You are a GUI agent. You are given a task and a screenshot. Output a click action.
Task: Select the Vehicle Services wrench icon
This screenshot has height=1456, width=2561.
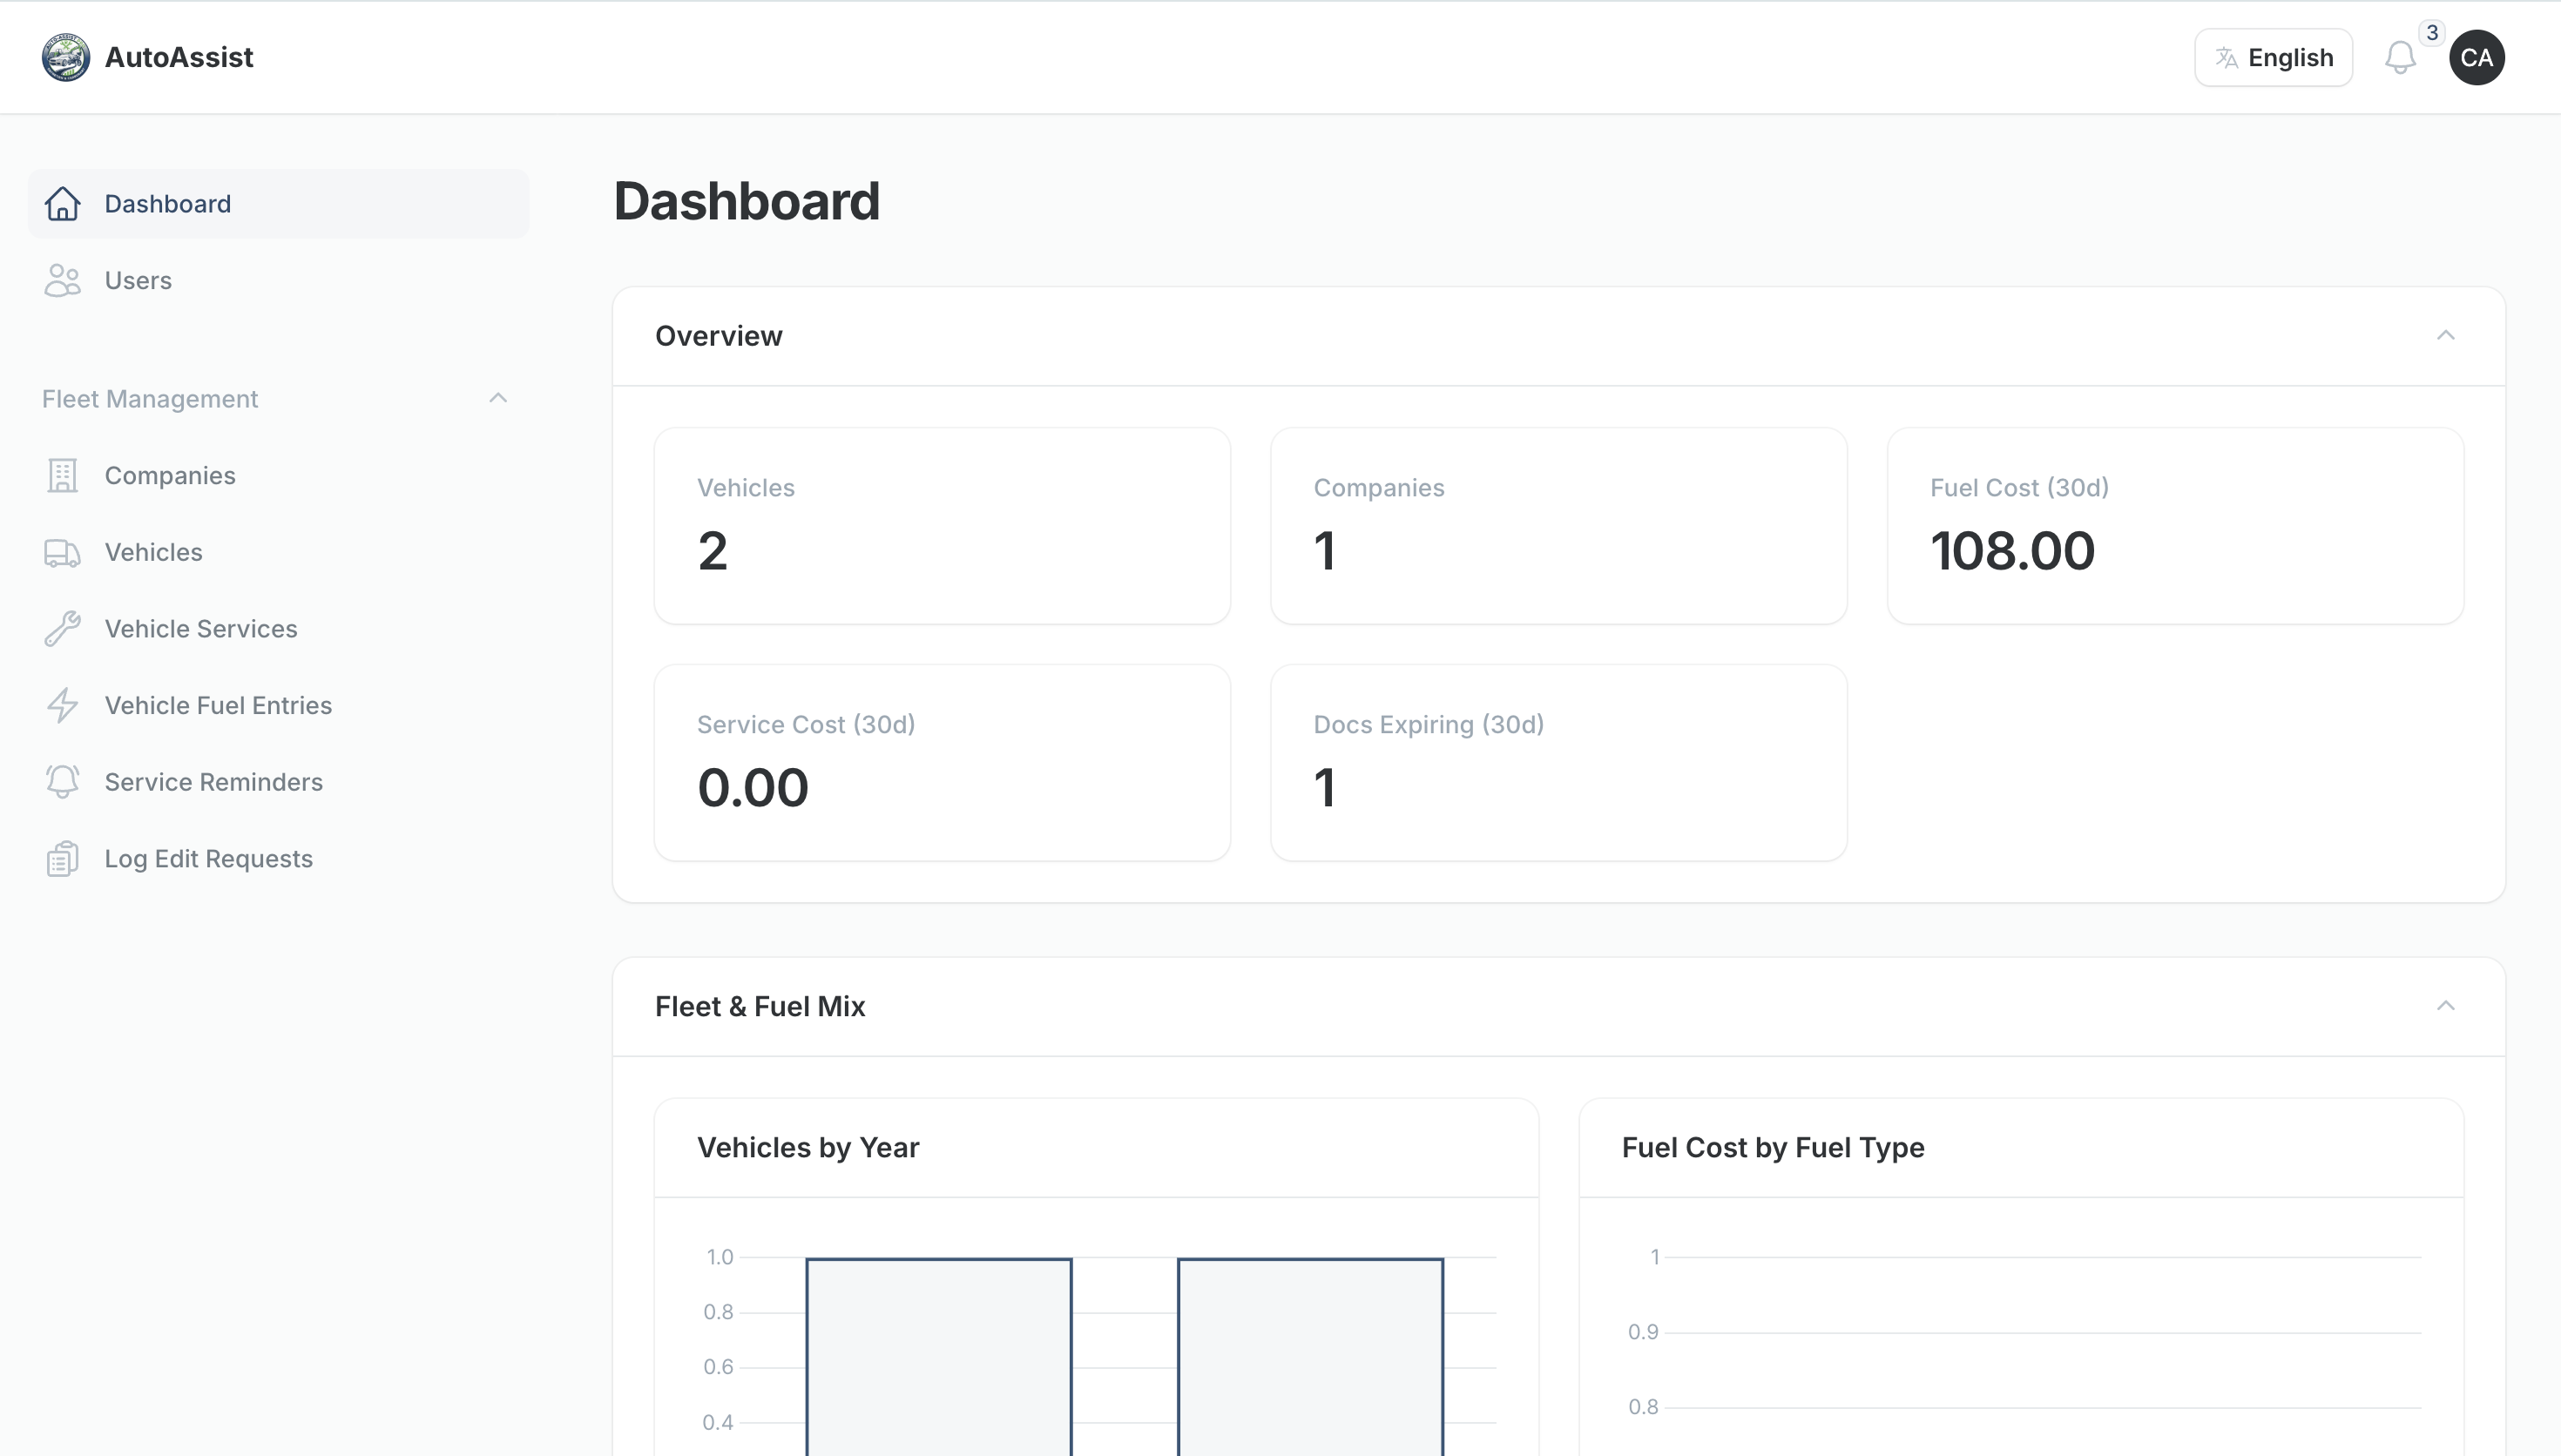[62, 628]
